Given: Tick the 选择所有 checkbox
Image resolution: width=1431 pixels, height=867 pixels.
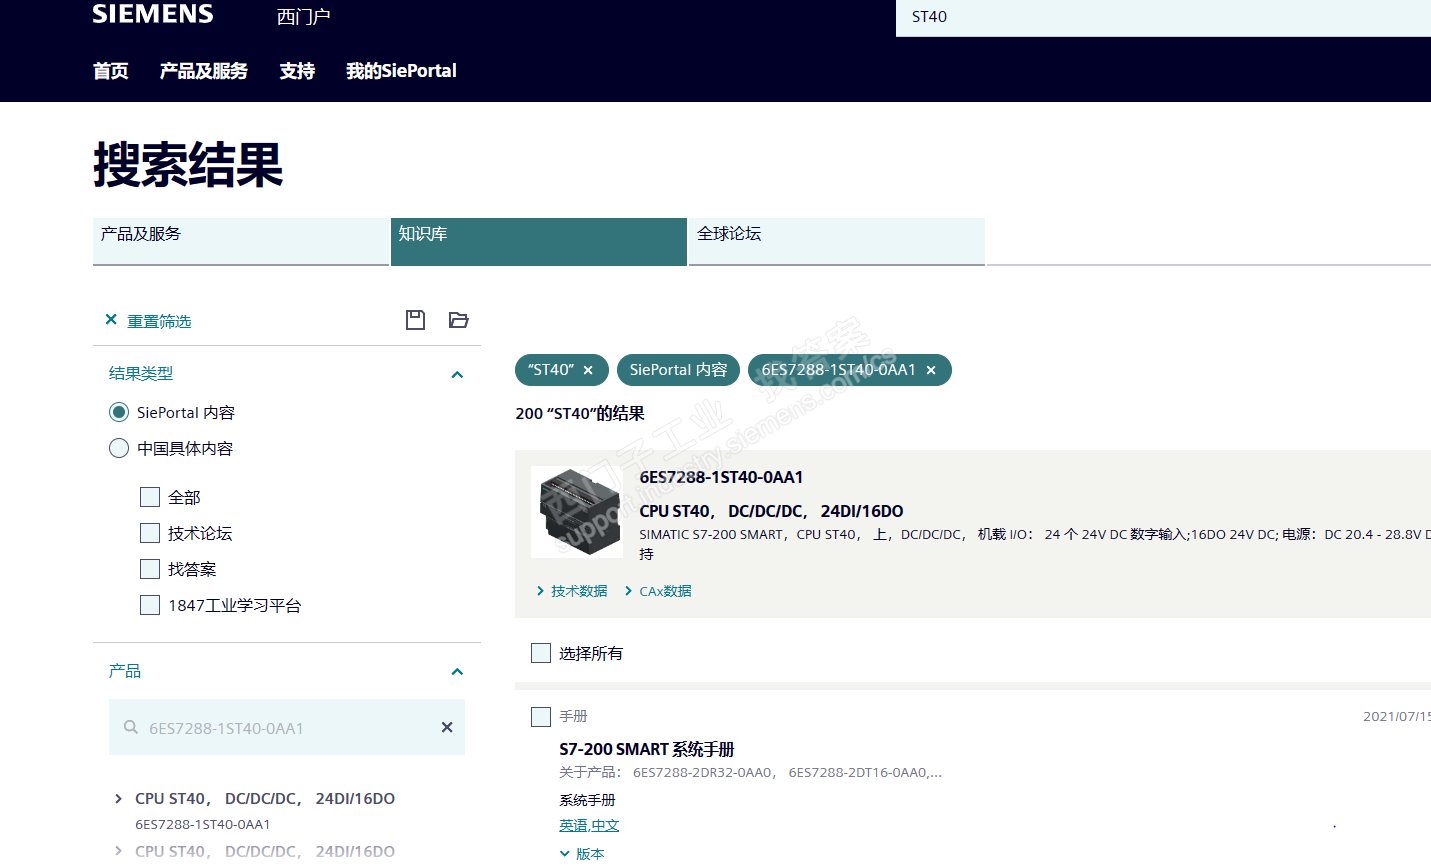Looking at the screenshot, I should click(x=541, y=653).
